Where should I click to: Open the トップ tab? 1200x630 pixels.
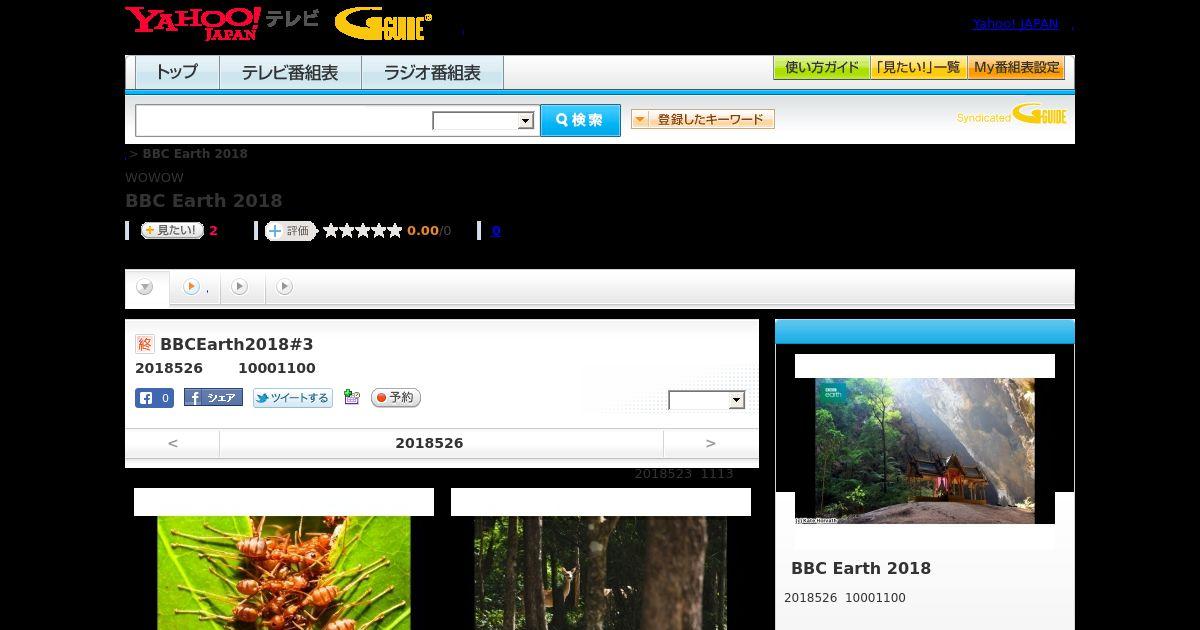tap(177, 72)
